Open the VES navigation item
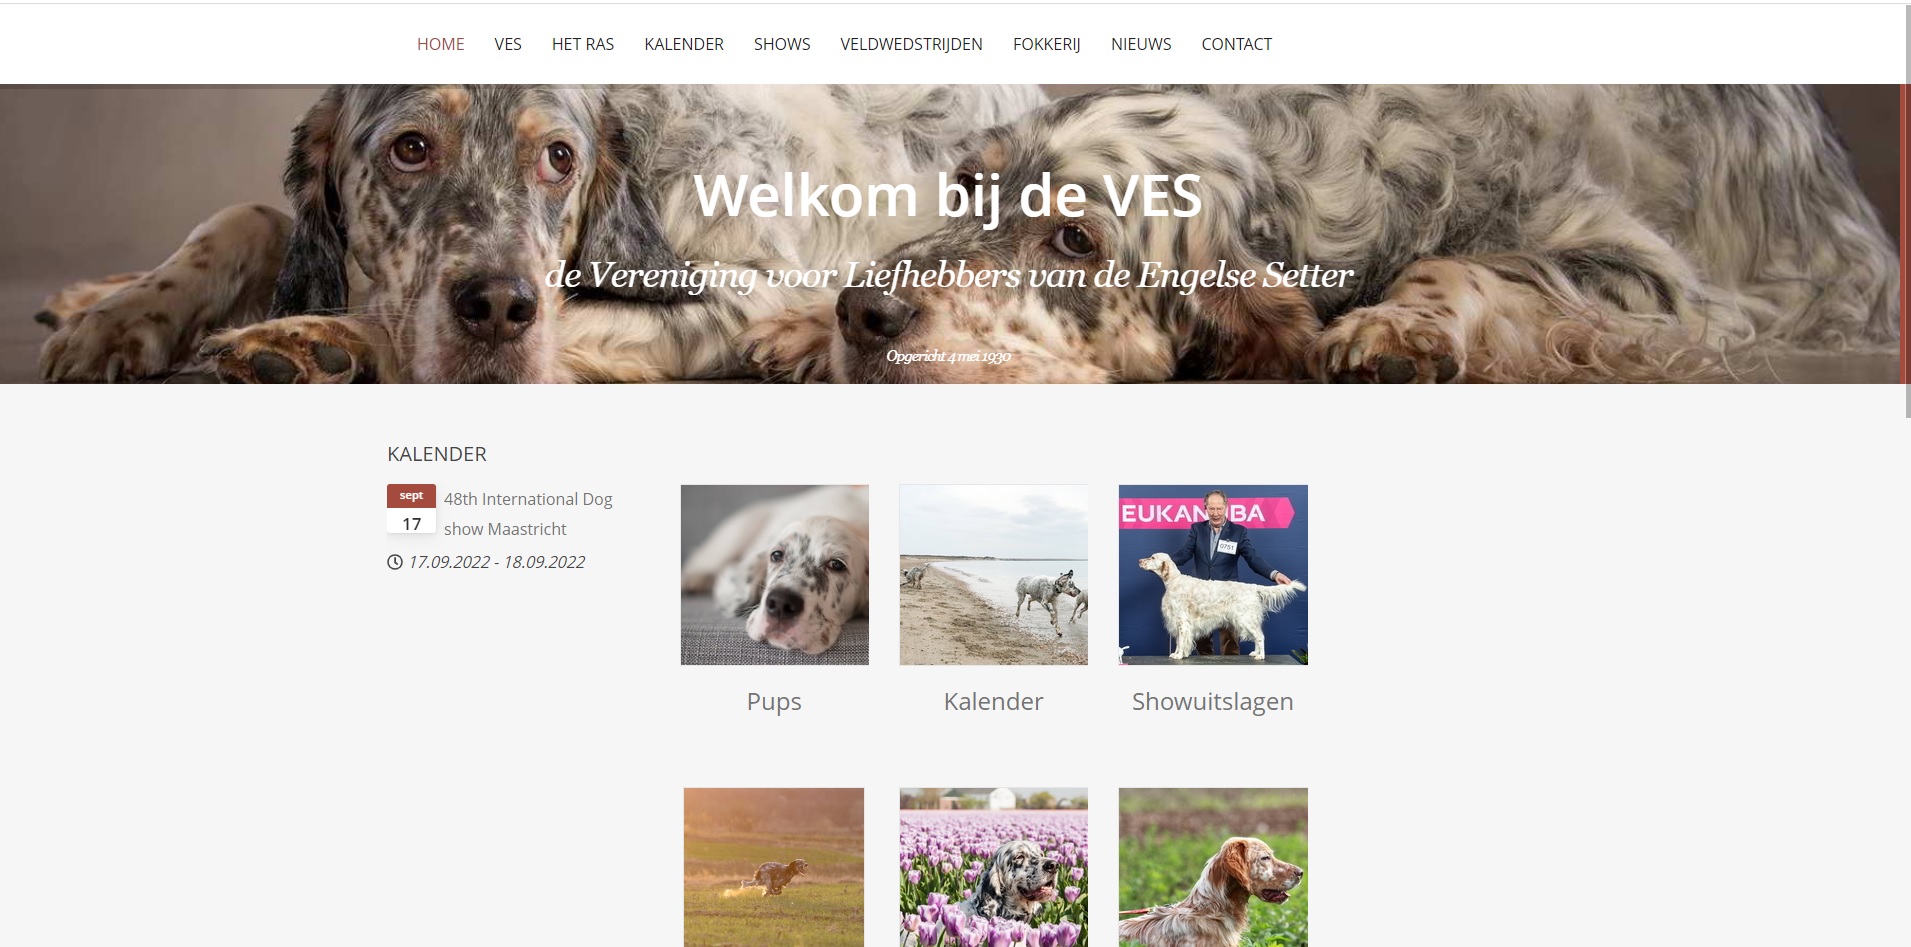The height and width of the screenshot is (947, 1911). point(508,44)
